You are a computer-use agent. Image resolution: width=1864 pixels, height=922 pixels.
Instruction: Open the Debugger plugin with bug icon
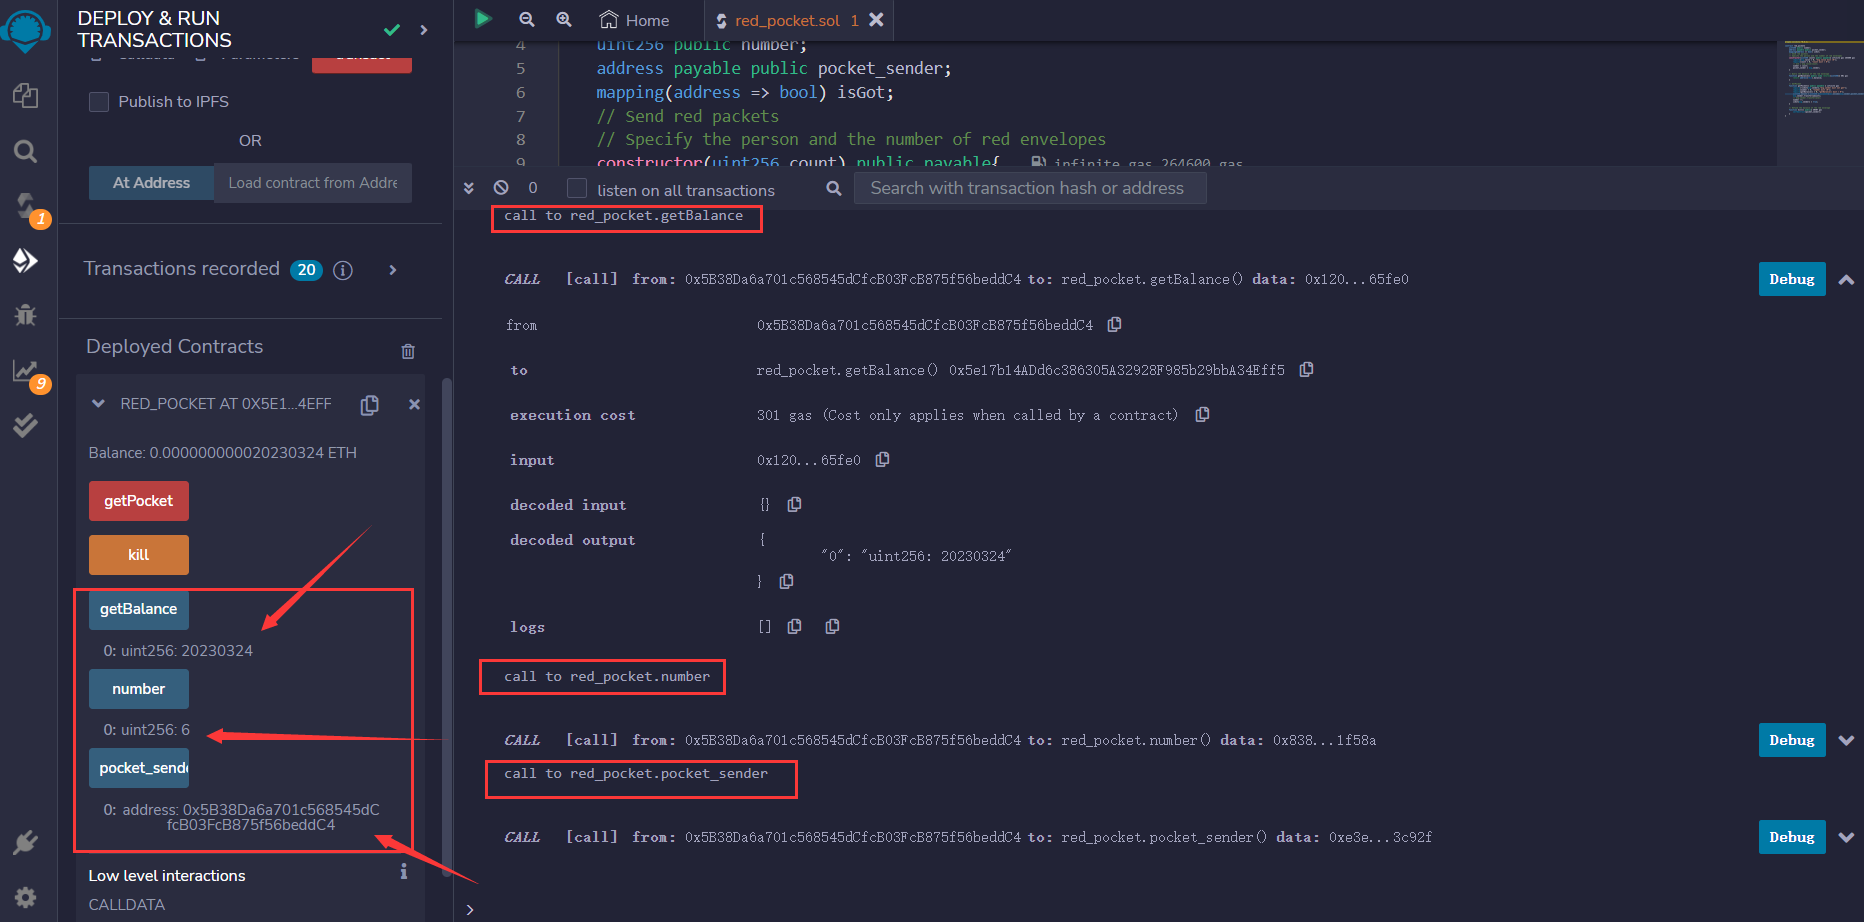tap(27, 315)
